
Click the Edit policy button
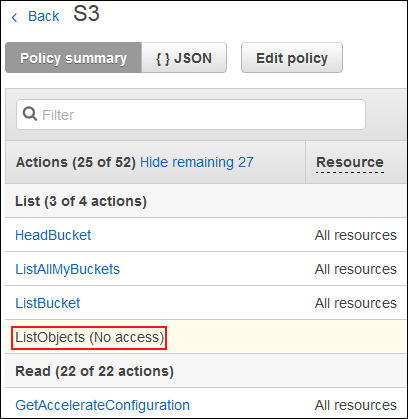point(292,58)
